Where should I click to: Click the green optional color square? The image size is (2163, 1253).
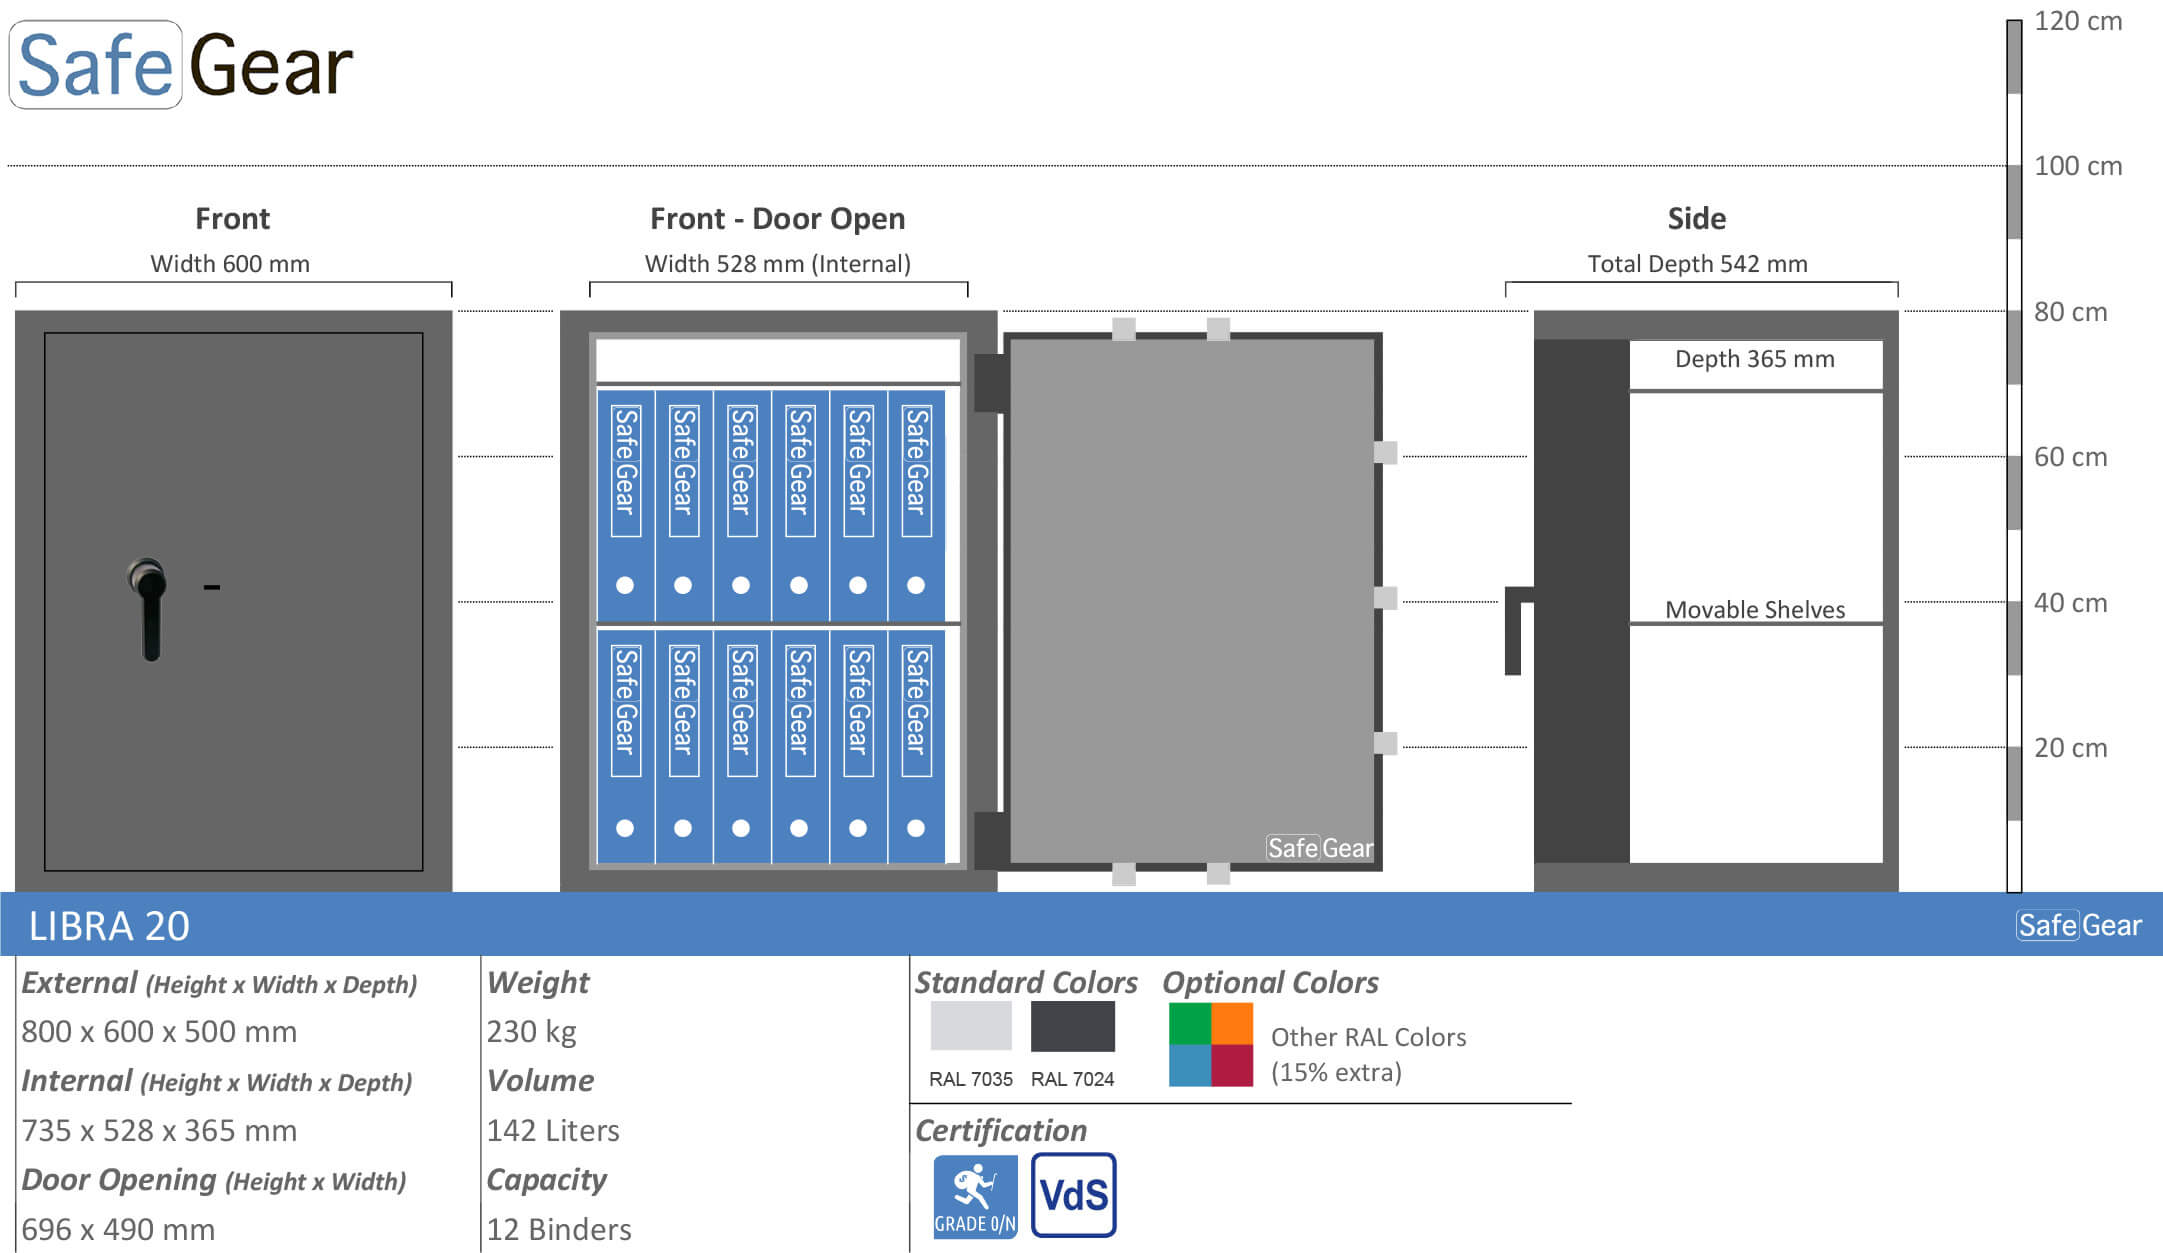pos(1190,1023)
